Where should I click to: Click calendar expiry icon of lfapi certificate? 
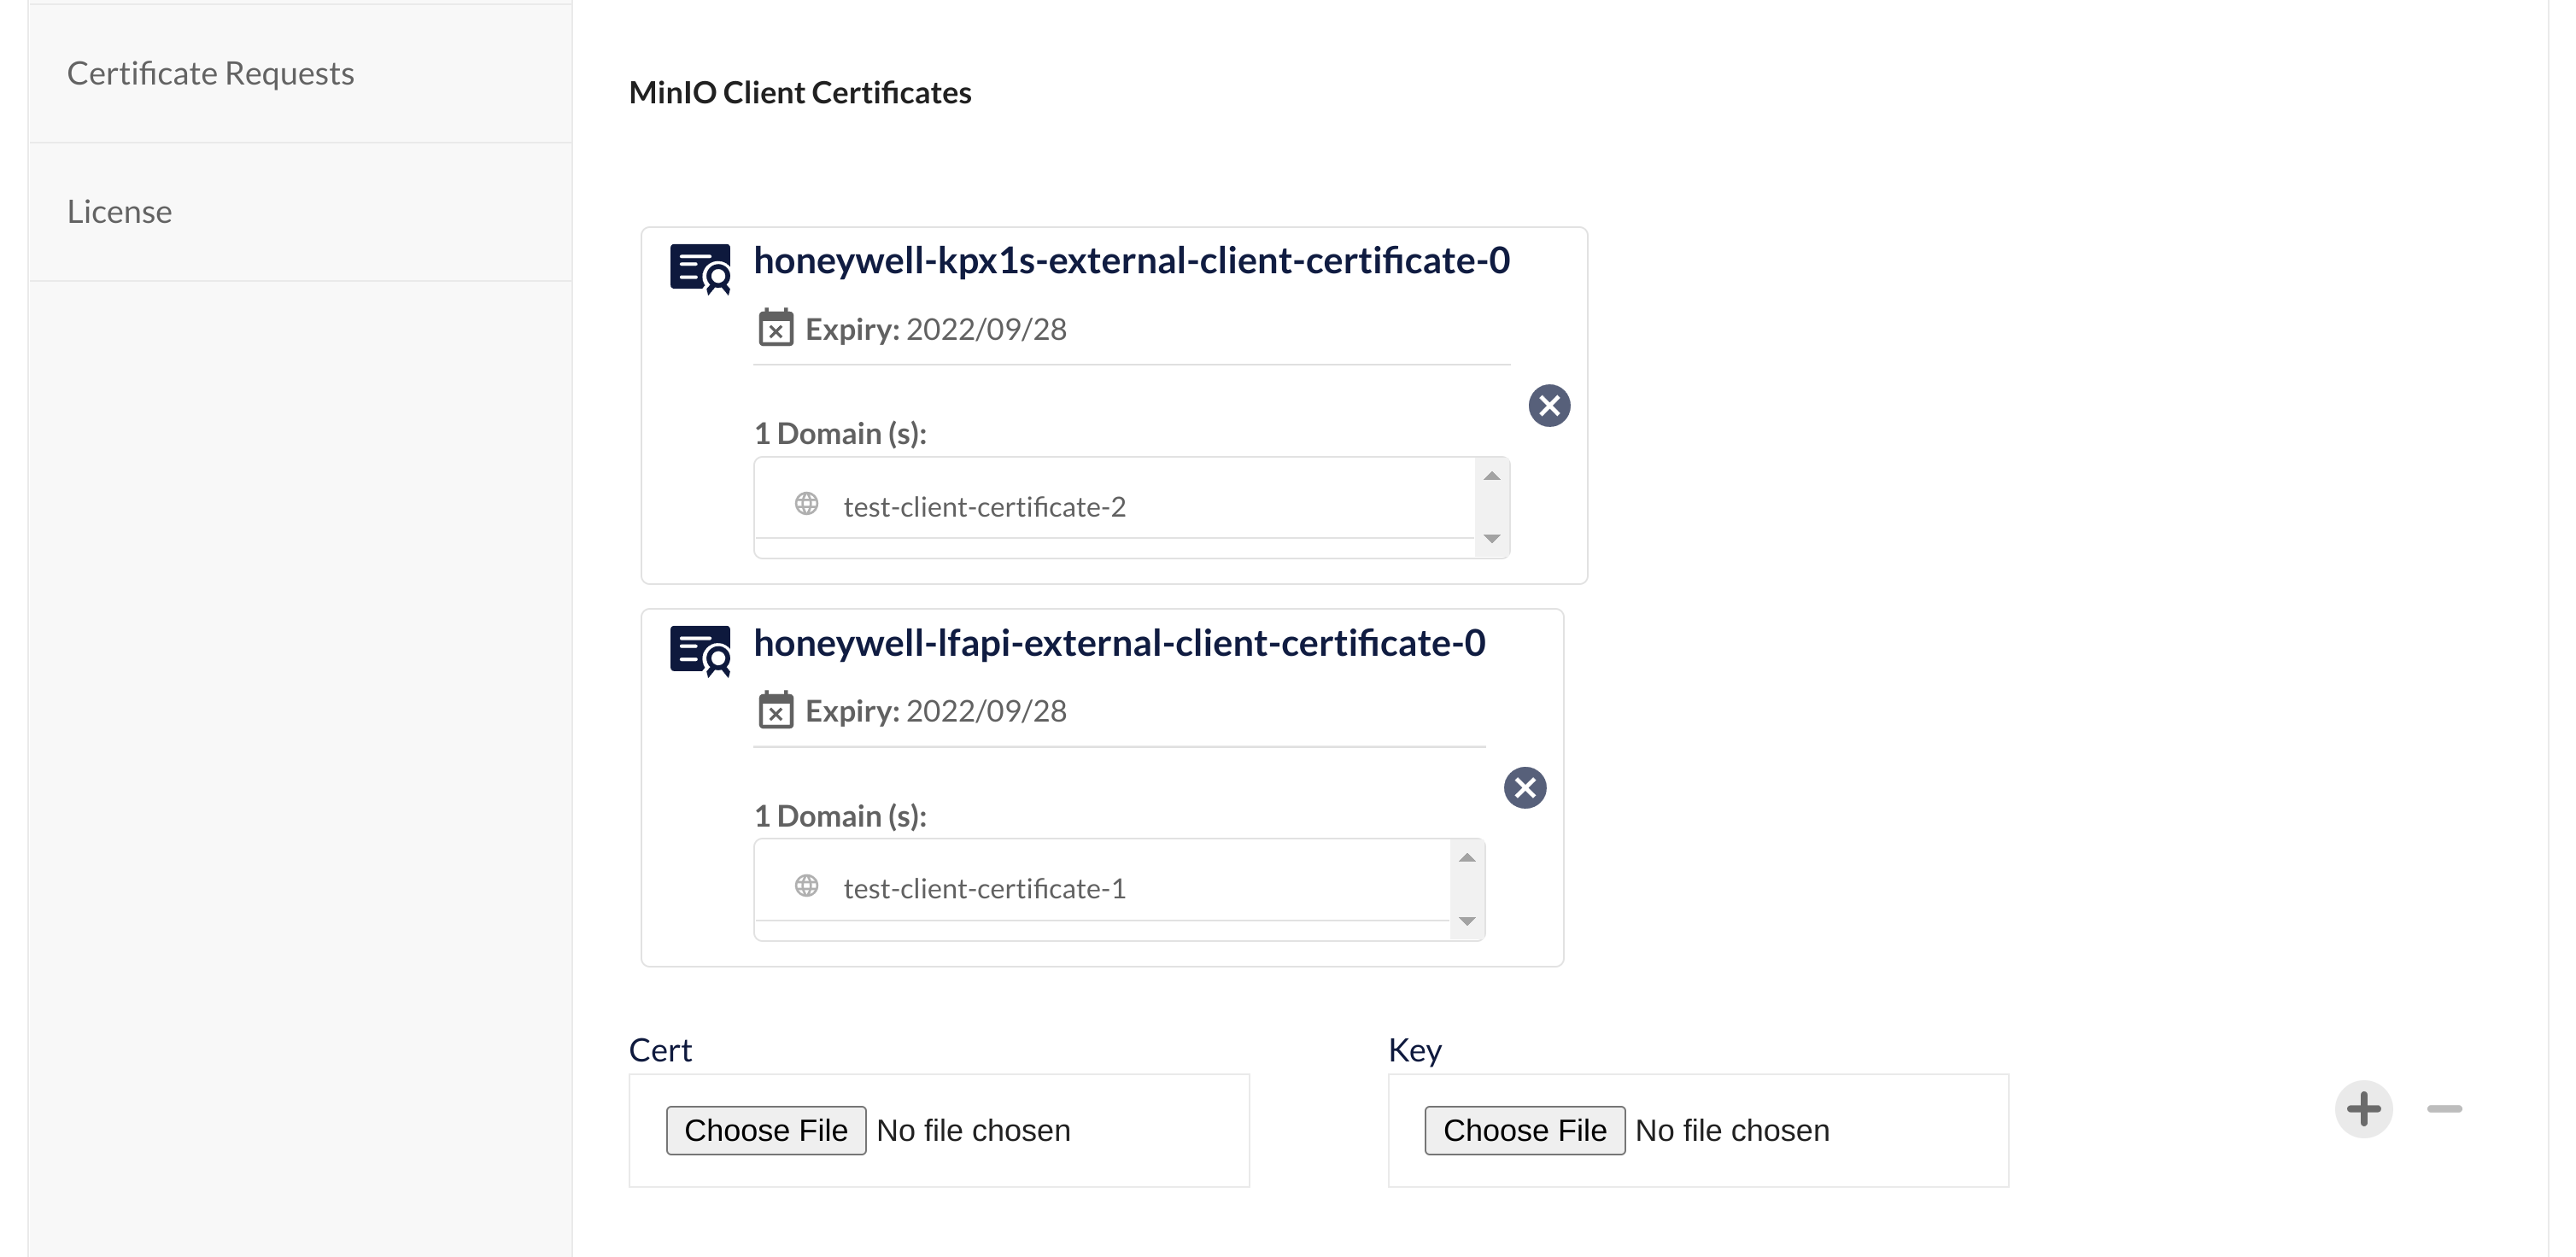pos(775,710)
